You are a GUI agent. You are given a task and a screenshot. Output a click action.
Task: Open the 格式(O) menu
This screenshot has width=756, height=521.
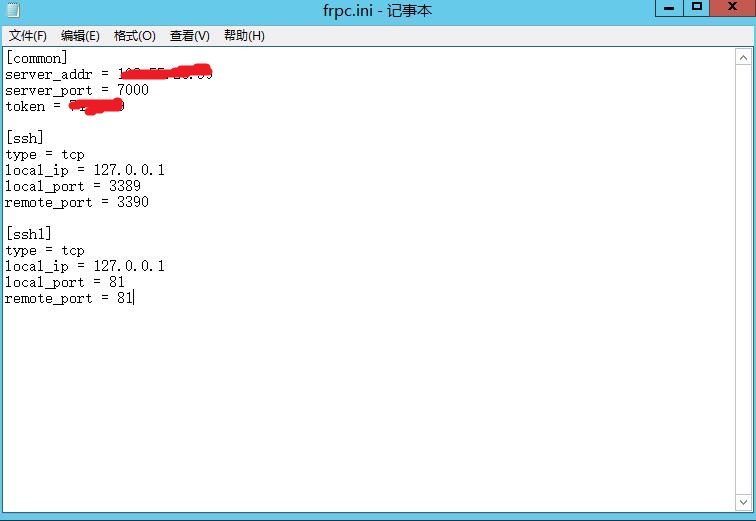coord(134,35)
